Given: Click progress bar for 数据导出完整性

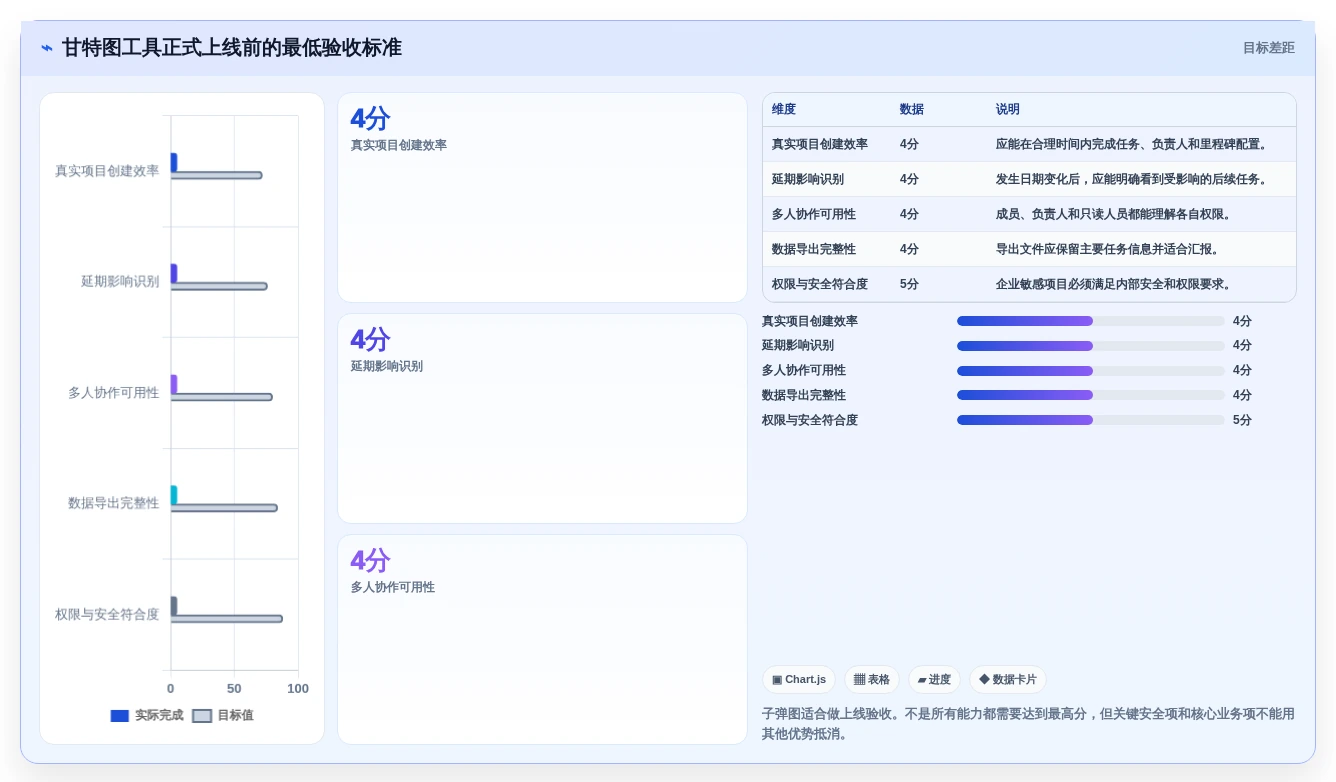Looking at the screenshot, I should [x=1090, y=395].
